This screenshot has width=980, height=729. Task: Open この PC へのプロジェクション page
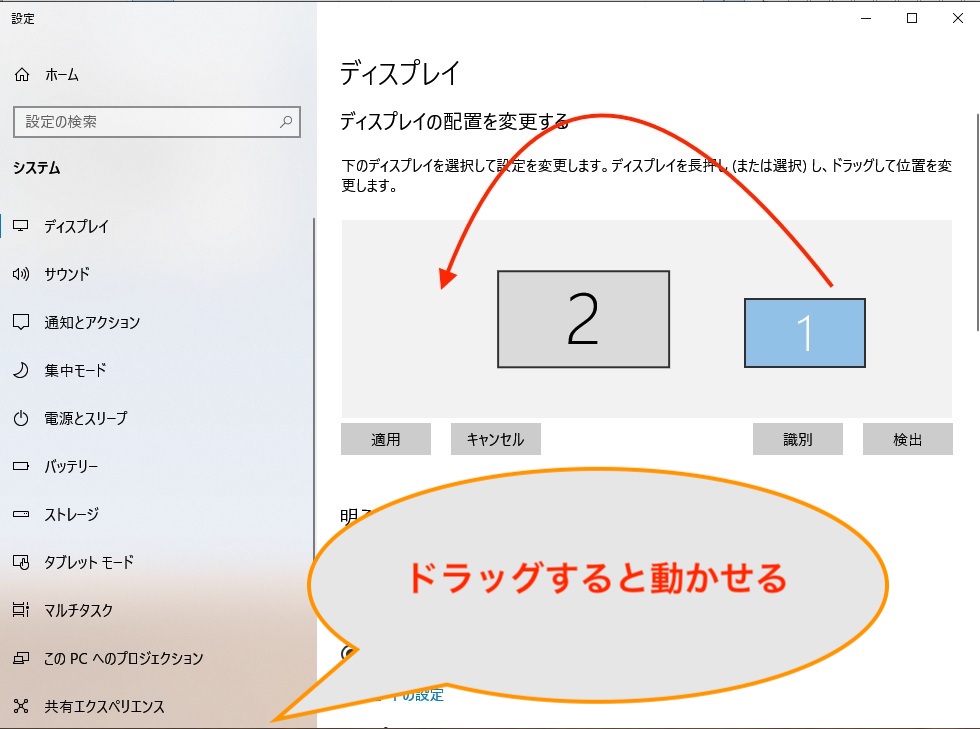tap(123, 658)
